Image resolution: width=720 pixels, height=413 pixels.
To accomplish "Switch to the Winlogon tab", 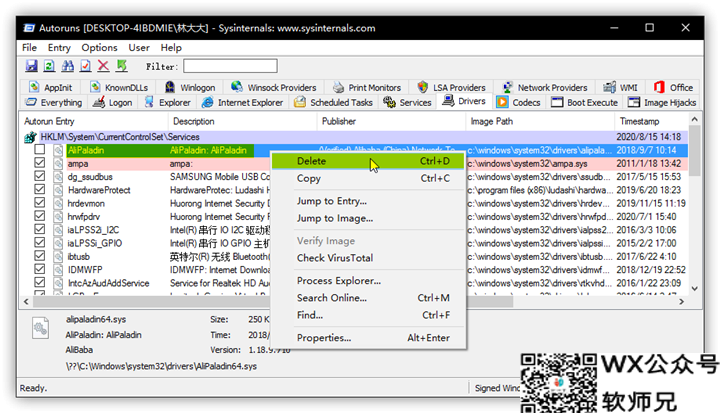I will pyautogui.click(x=190, y=87).
